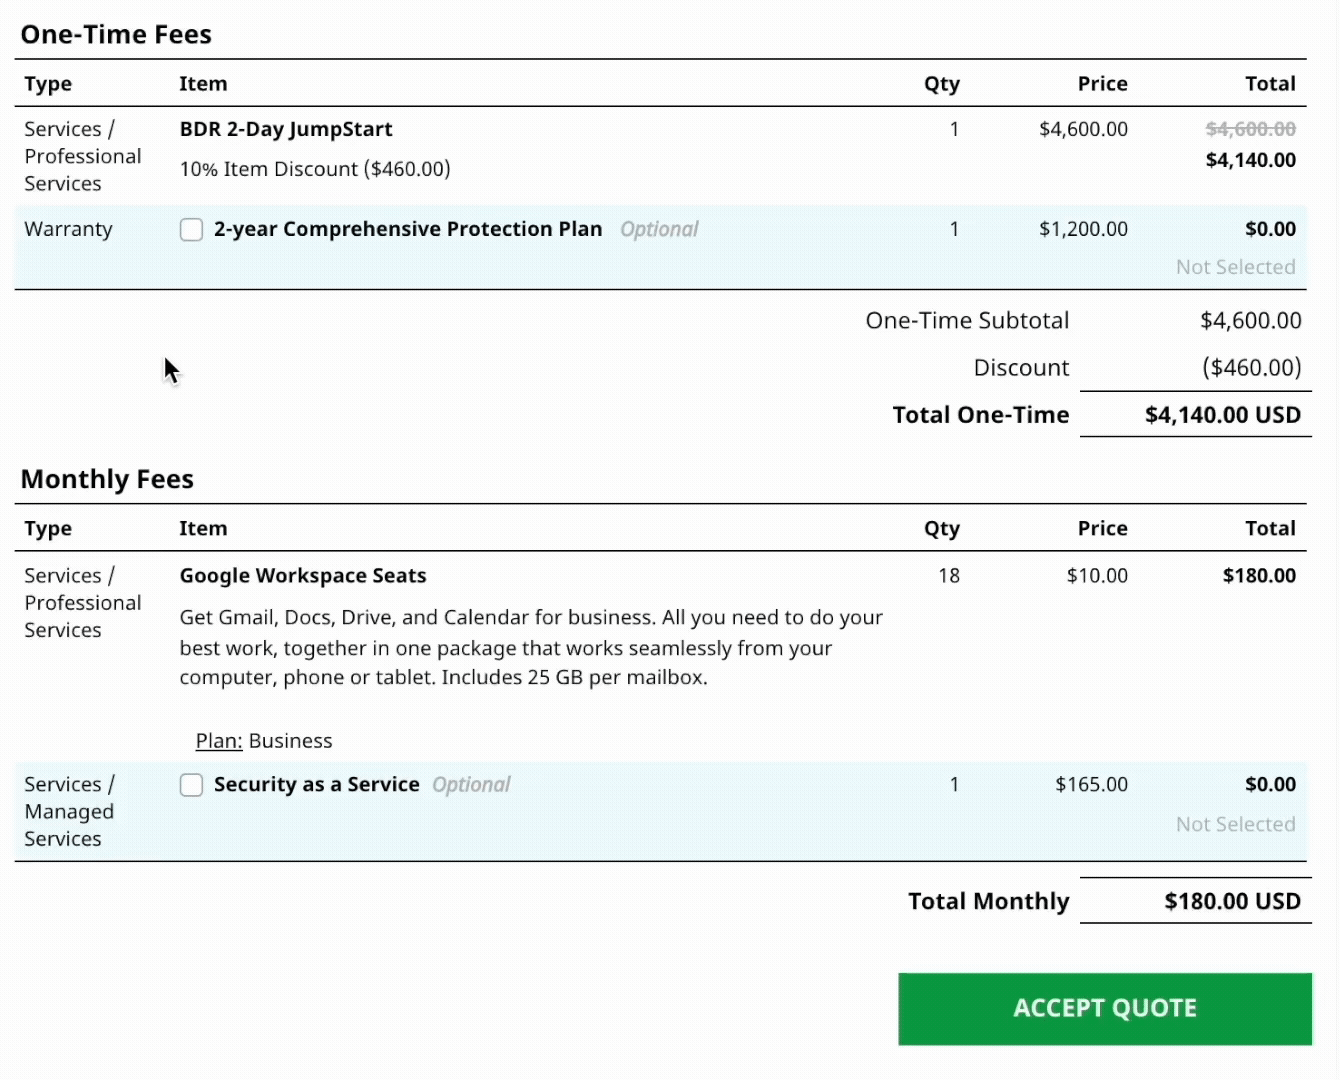This screenshot has height=1080, width=1340.
Task: Click the Total One-Time amount $4,140.00 USD
Action: click(1222, 415)
